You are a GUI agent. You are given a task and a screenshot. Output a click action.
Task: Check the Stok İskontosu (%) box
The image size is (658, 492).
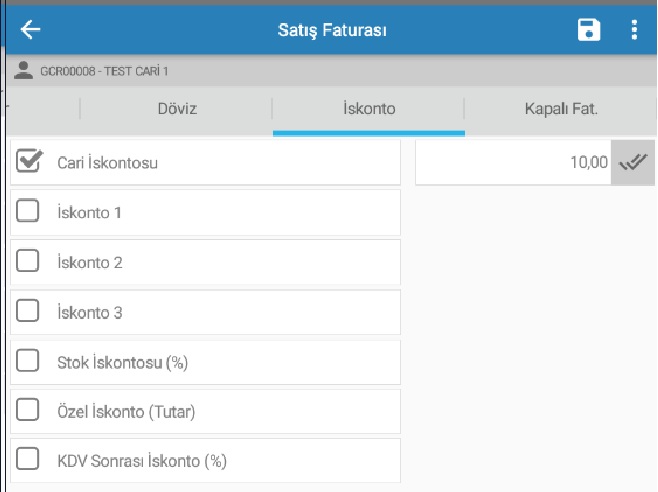pos(28,361)
